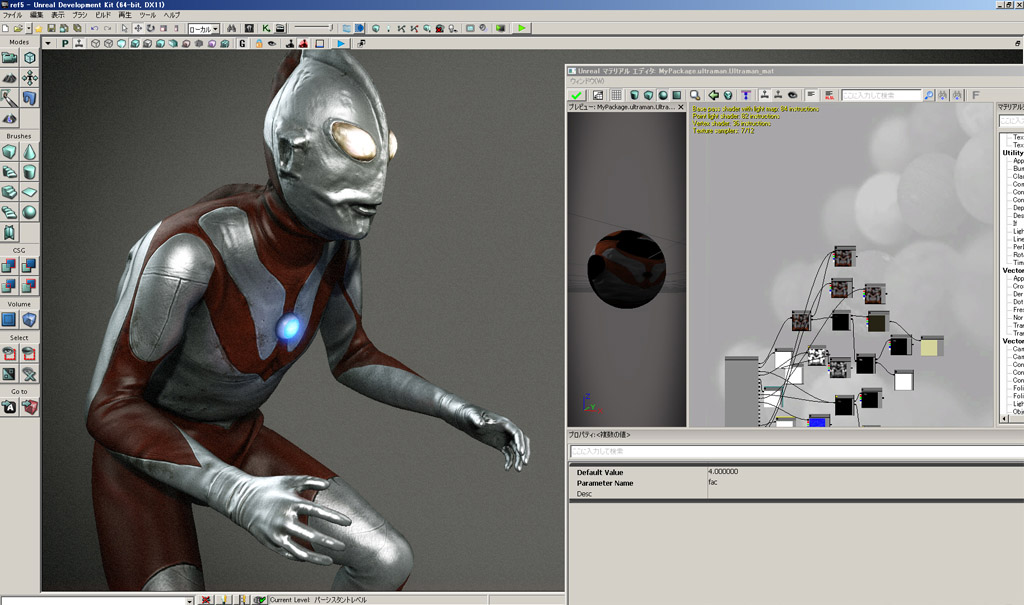Click the Desc property row
The width and height of the screenshot is (1024, 605).
[797, 494]
